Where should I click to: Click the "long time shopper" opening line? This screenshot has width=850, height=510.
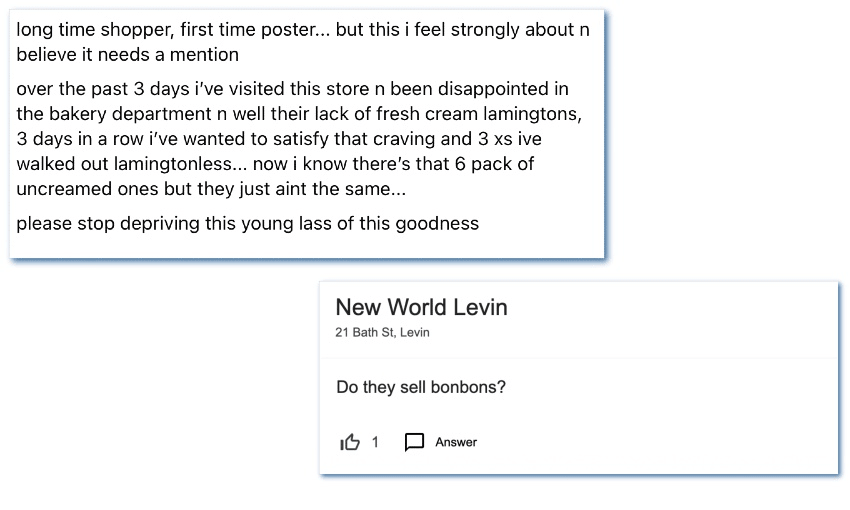[x=83, y=30]
